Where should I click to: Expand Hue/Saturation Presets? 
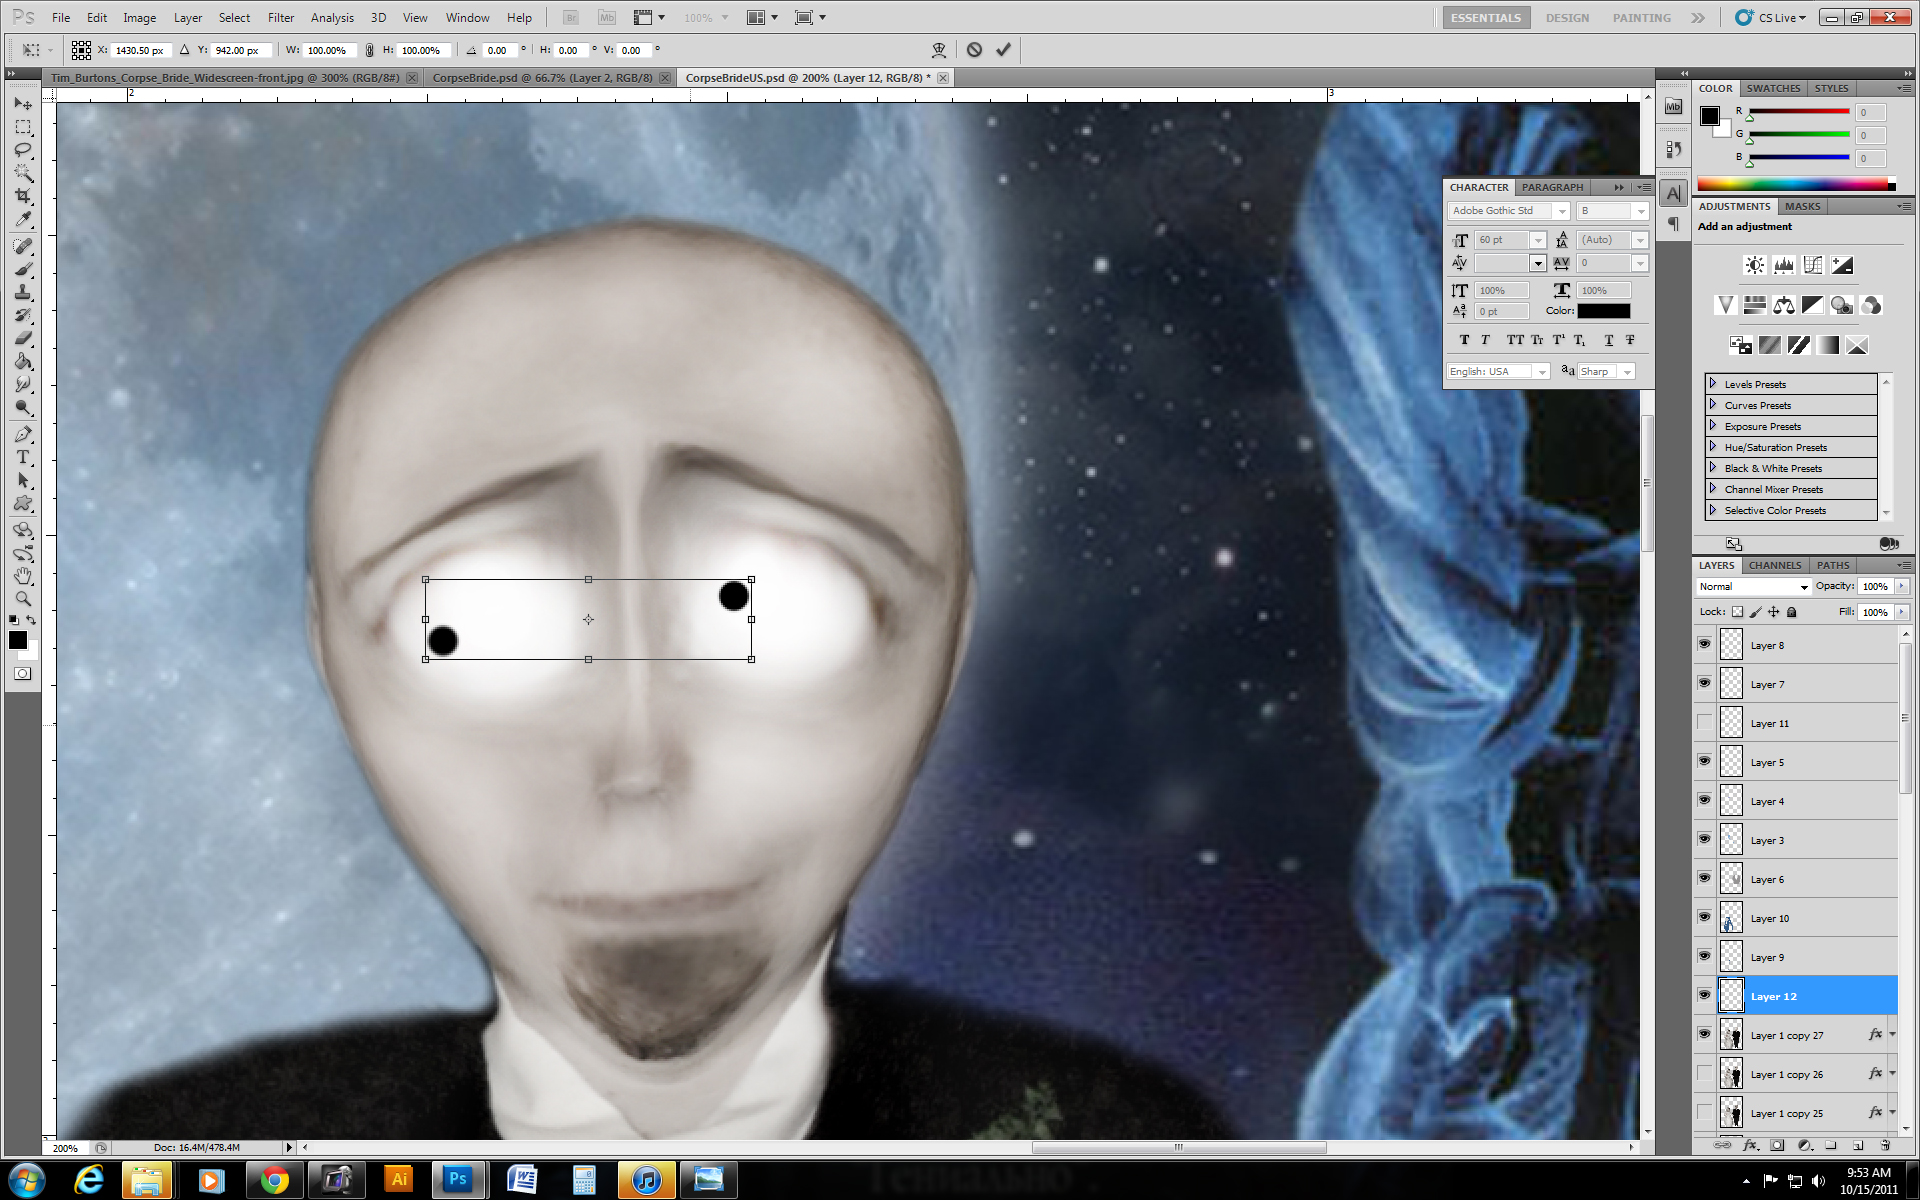click(x=1713, y=447)
